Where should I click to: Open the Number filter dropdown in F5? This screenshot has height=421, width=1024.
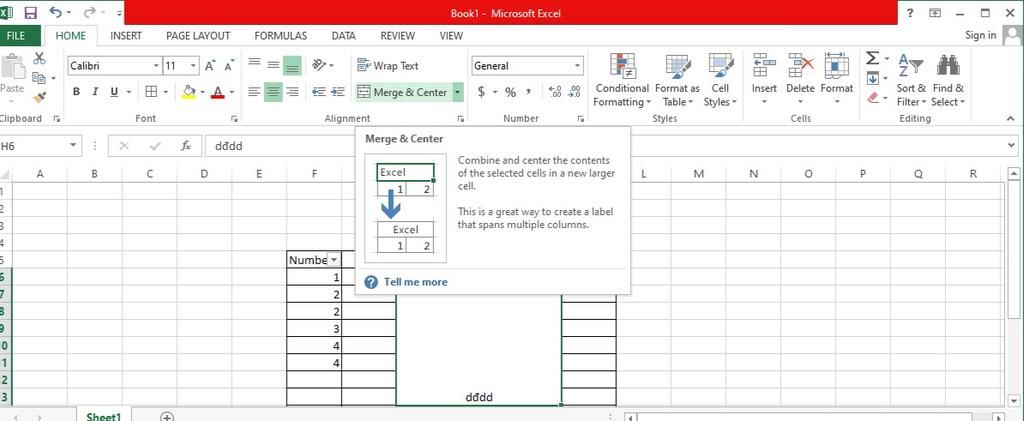click(x=334, y=260)
